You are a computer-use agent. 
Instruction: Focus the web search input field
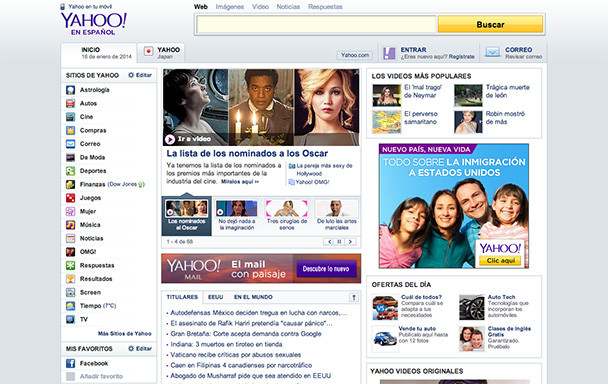tap(316, 24)
